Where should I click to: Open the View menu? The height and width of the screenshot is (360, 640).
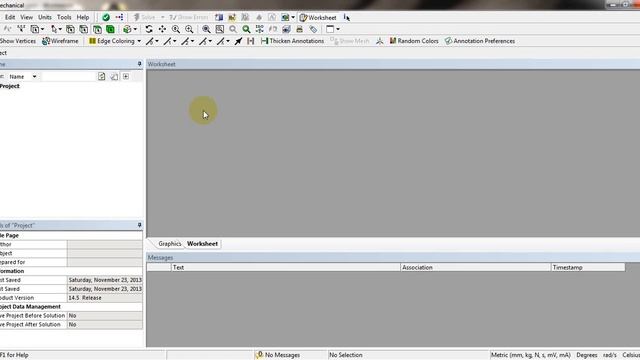click(x=27, y=17)
